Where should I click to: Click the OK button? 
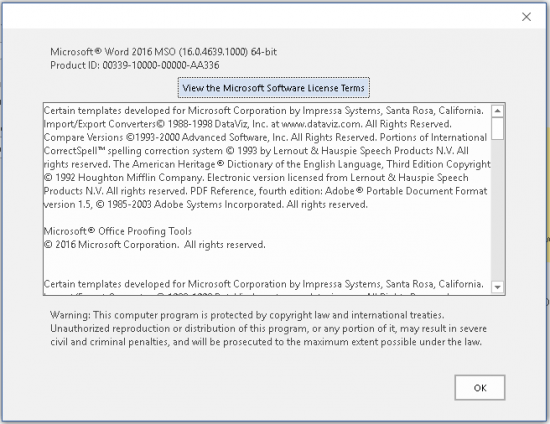[479, 388]
